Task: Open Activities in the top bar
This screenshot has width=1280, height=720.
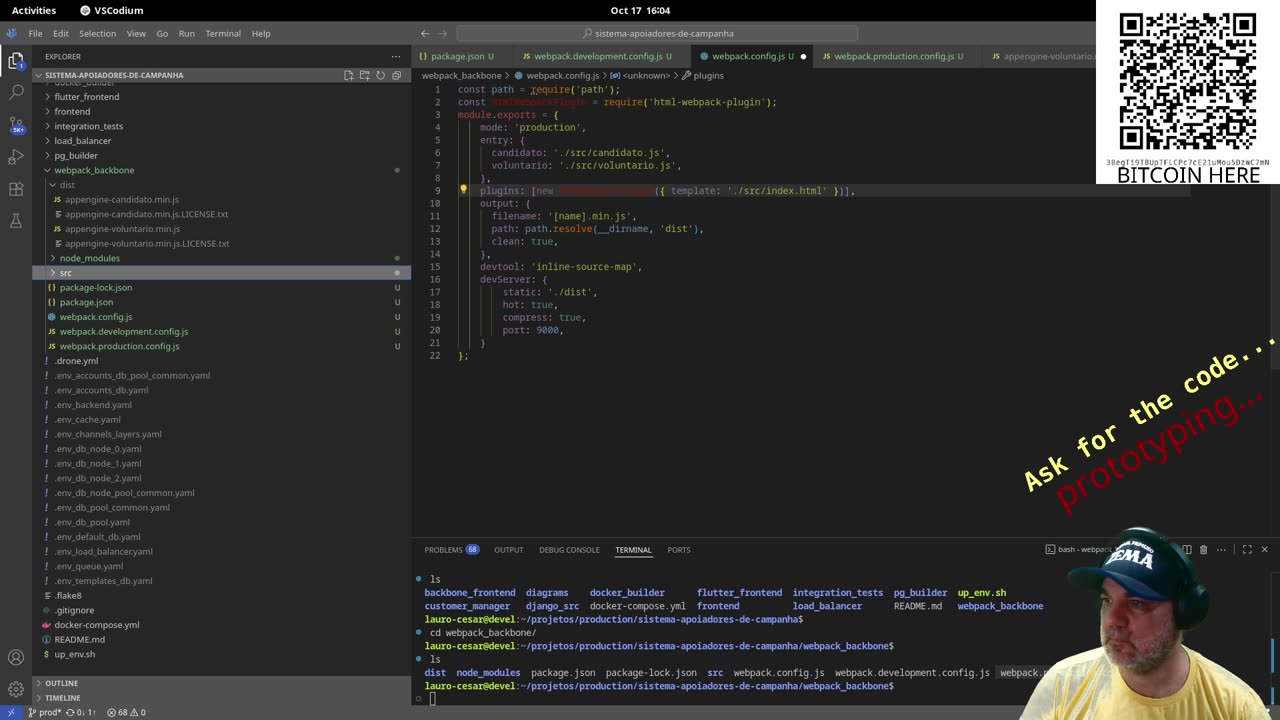Action: tap(34, 10)
